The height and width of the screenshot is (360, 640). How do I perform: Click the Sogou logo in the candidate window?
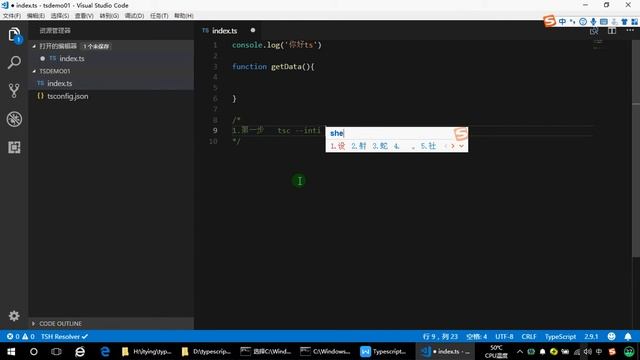pos(460,133)
